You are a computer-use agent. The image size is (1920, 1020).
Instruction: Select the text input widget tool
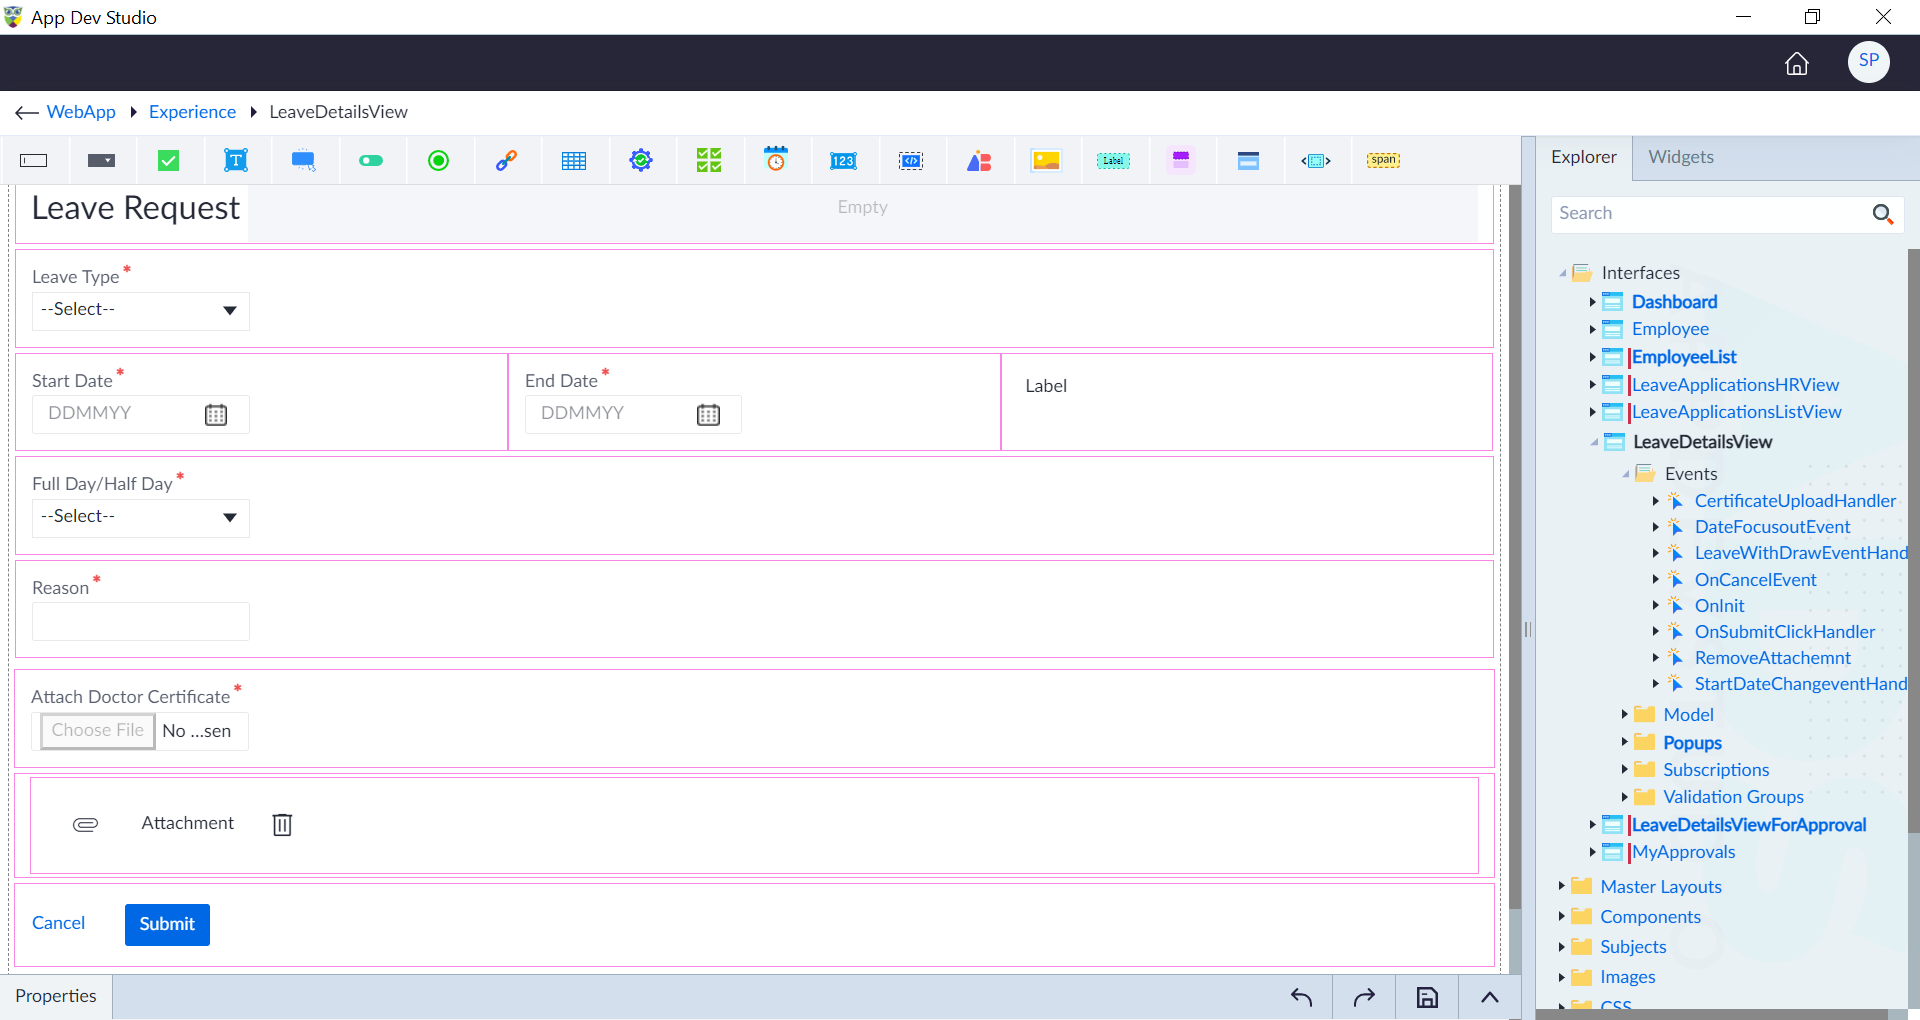coord(34,161)
